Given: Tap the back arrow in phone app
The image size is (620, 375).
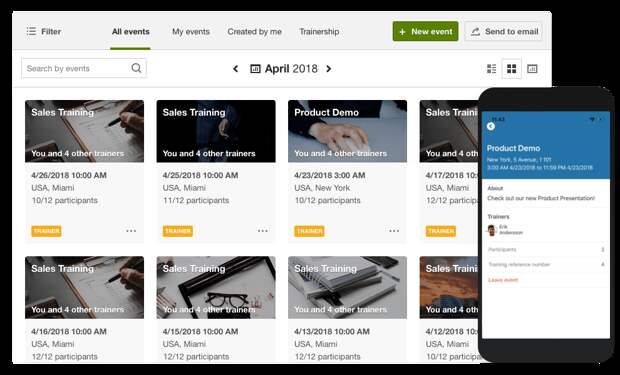Looking at the screenshot, I should tap(491, 126).
